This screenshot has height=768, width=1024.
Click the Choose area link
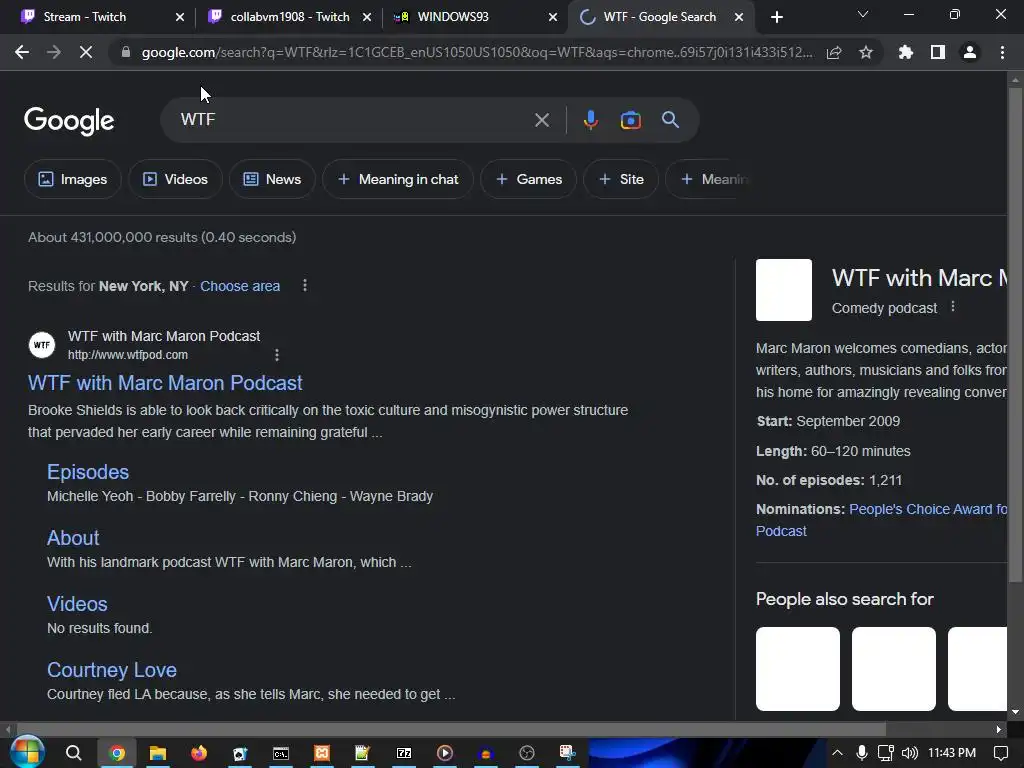(x=240, y=286)
